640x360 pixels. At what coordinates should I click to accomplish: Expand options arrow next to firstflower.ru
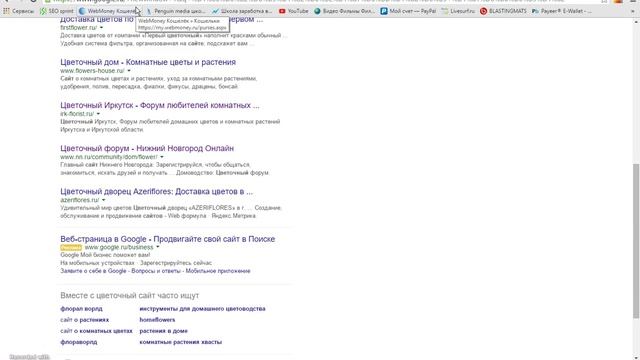(x=102, y=28)
